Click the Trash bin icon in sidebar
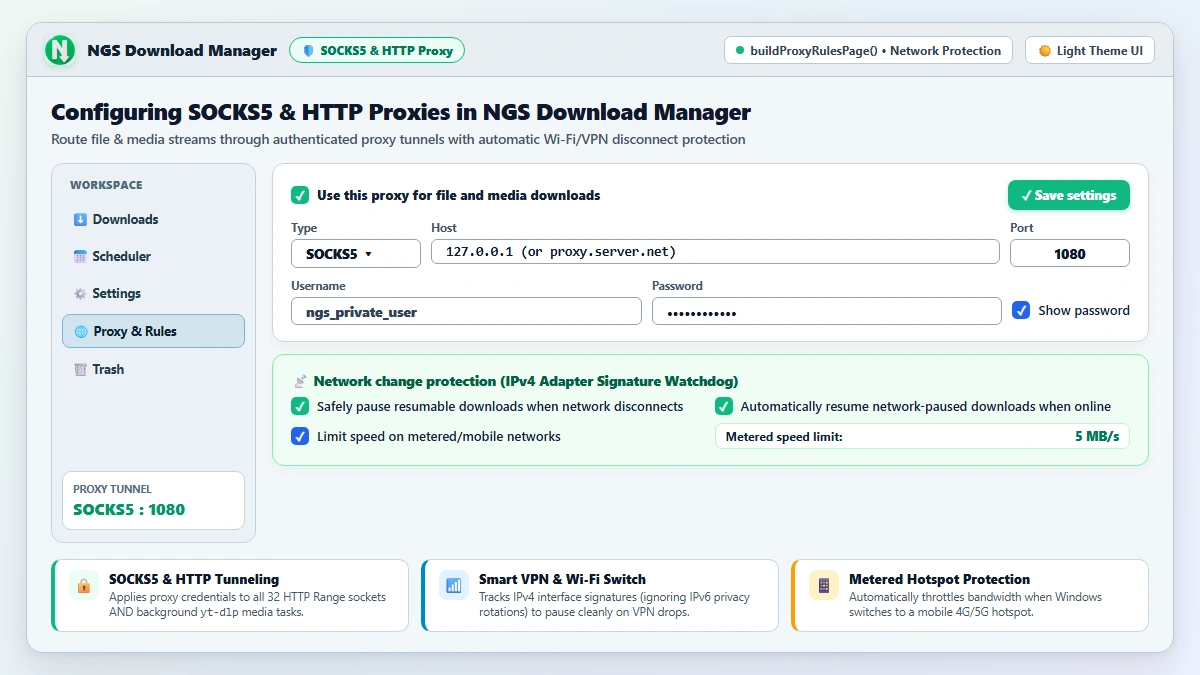 [x=81, y=369]
